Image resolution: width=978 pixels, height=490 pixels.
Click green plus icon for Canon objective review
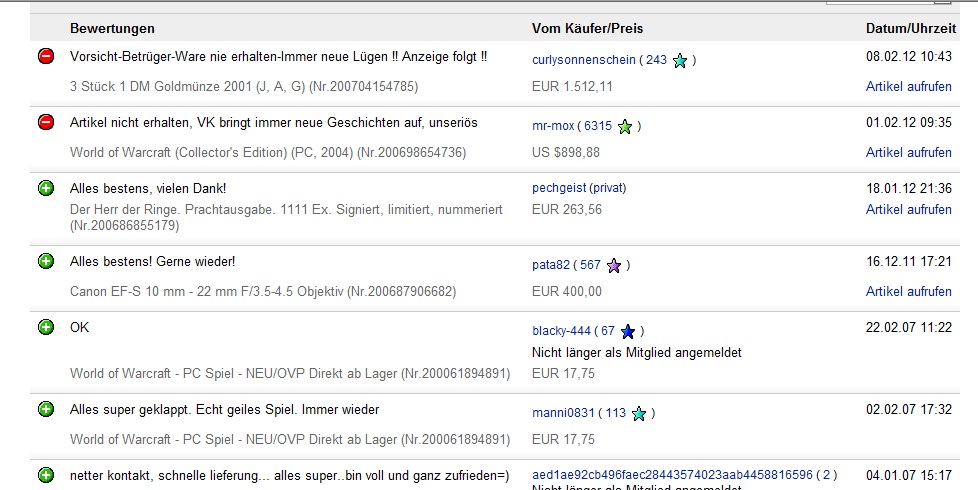46,262
